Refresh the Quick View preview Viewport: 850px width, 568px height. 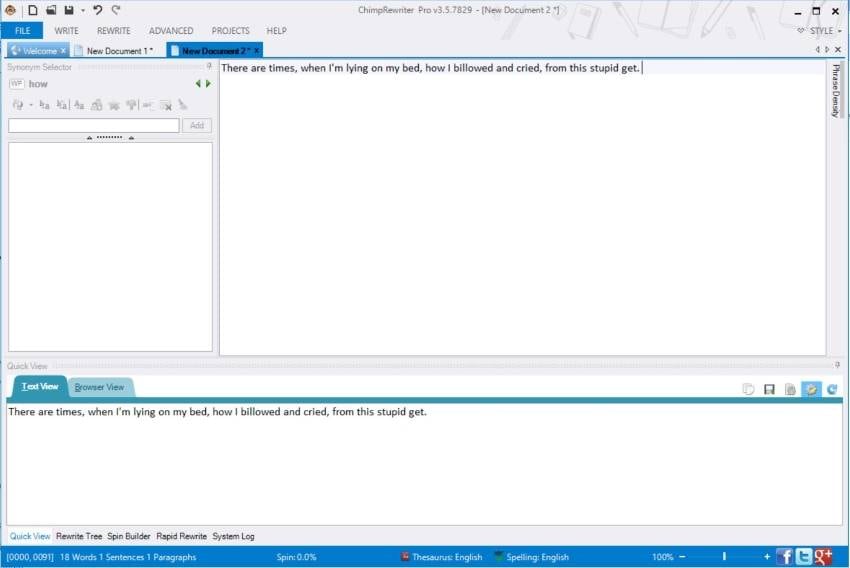(x=832, y=389)
